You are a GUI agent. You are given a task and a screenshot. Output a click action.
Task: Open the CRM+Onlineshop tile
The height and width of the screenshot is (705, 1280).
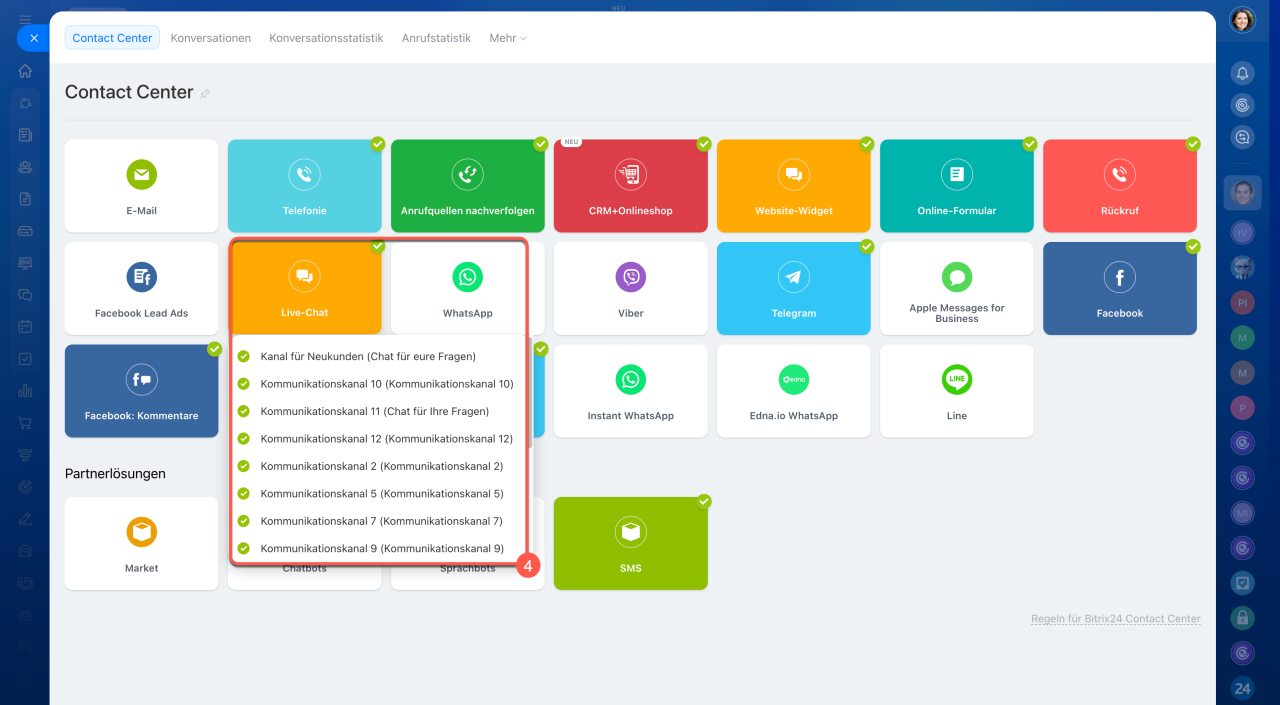(630, 186)
